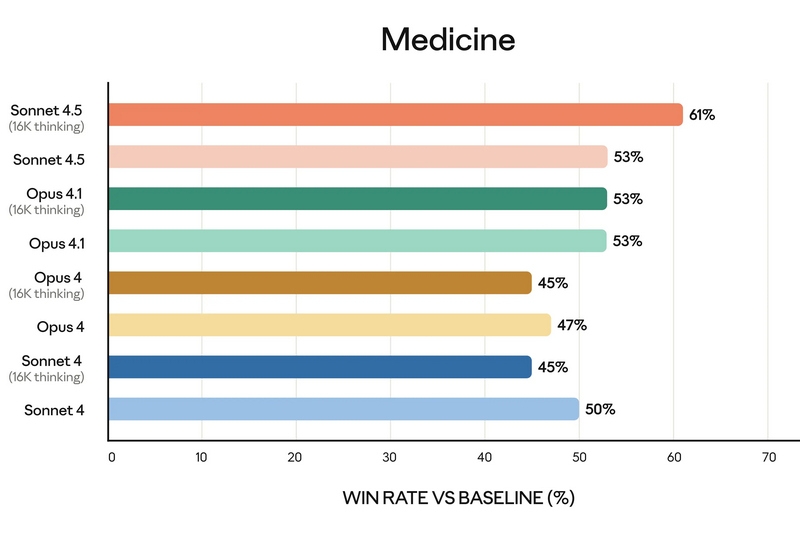
Task: Click the dark green Opus 4.1 thinking bar
Action: (357, 199)
